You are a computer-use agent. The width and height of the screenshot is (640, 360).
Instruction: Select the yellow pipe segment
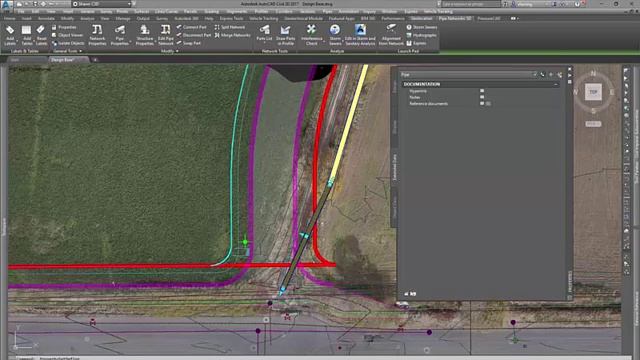coord(348,123)
